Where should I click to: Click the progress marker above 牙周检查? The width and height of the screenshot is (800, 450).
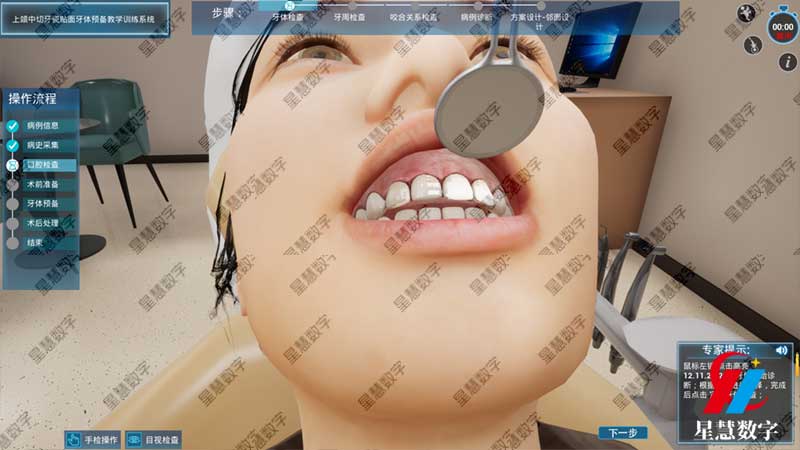pyautogui.click(x=352, y=6)
